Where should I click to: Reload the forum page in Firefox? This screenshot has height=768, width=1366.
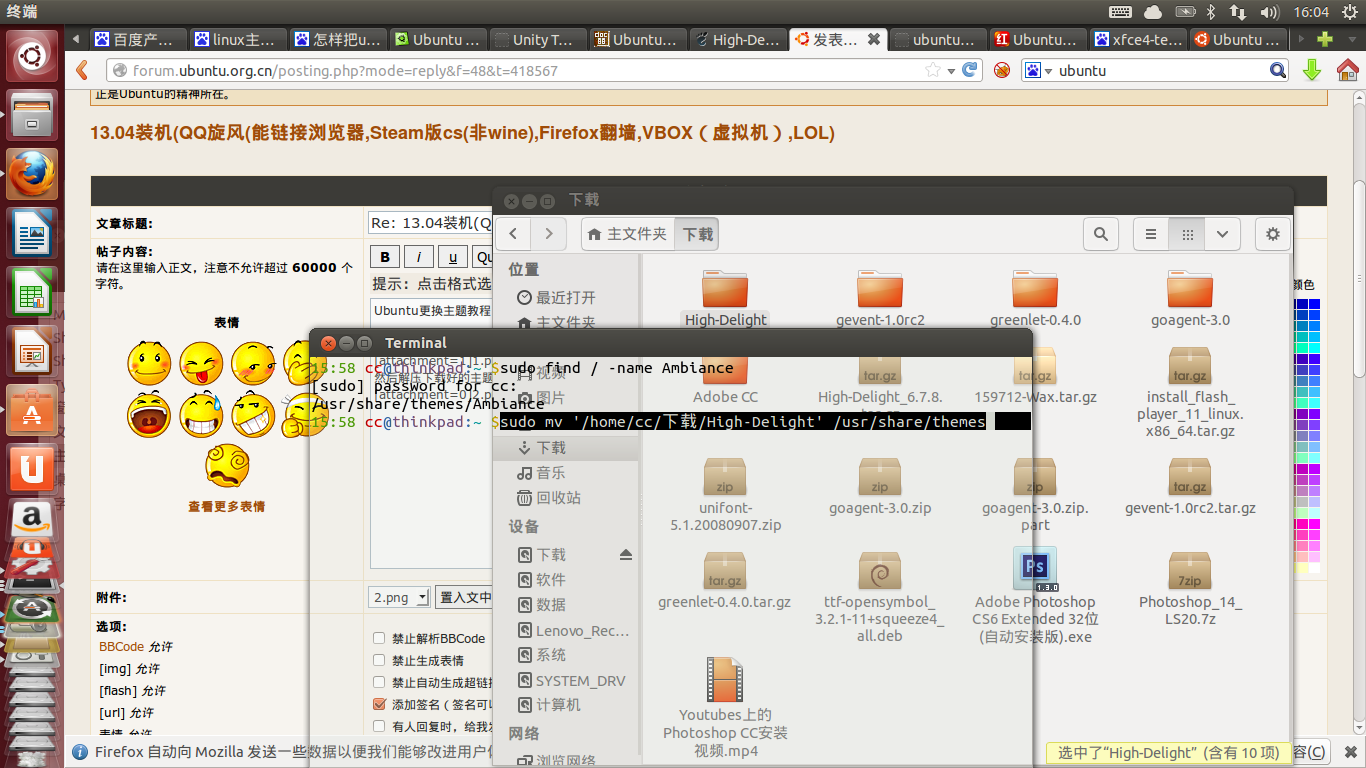coord(969,70)
